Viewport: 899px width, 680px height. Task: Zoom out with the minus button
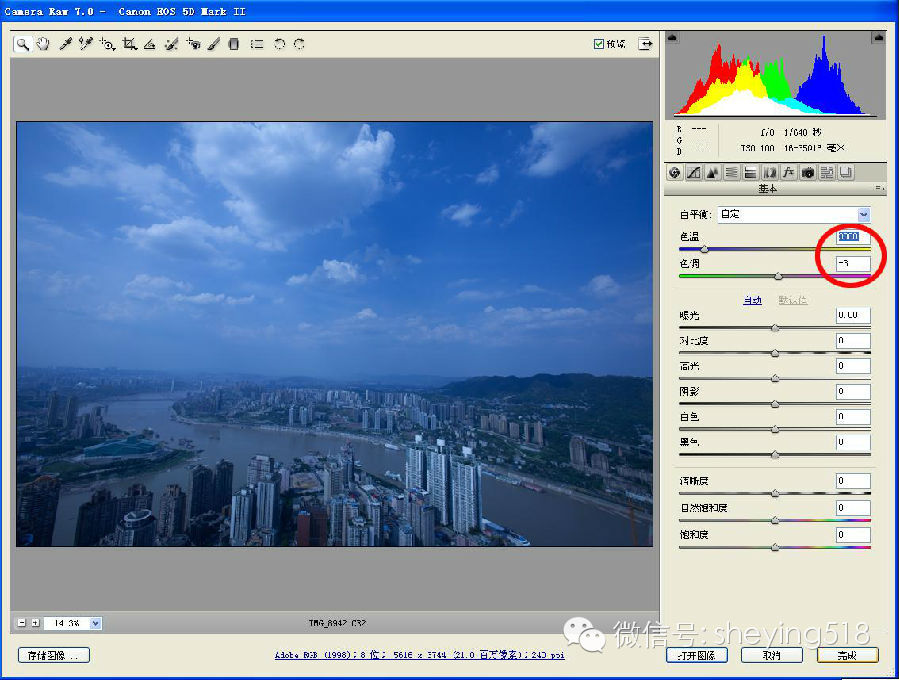tap(22, 623)
